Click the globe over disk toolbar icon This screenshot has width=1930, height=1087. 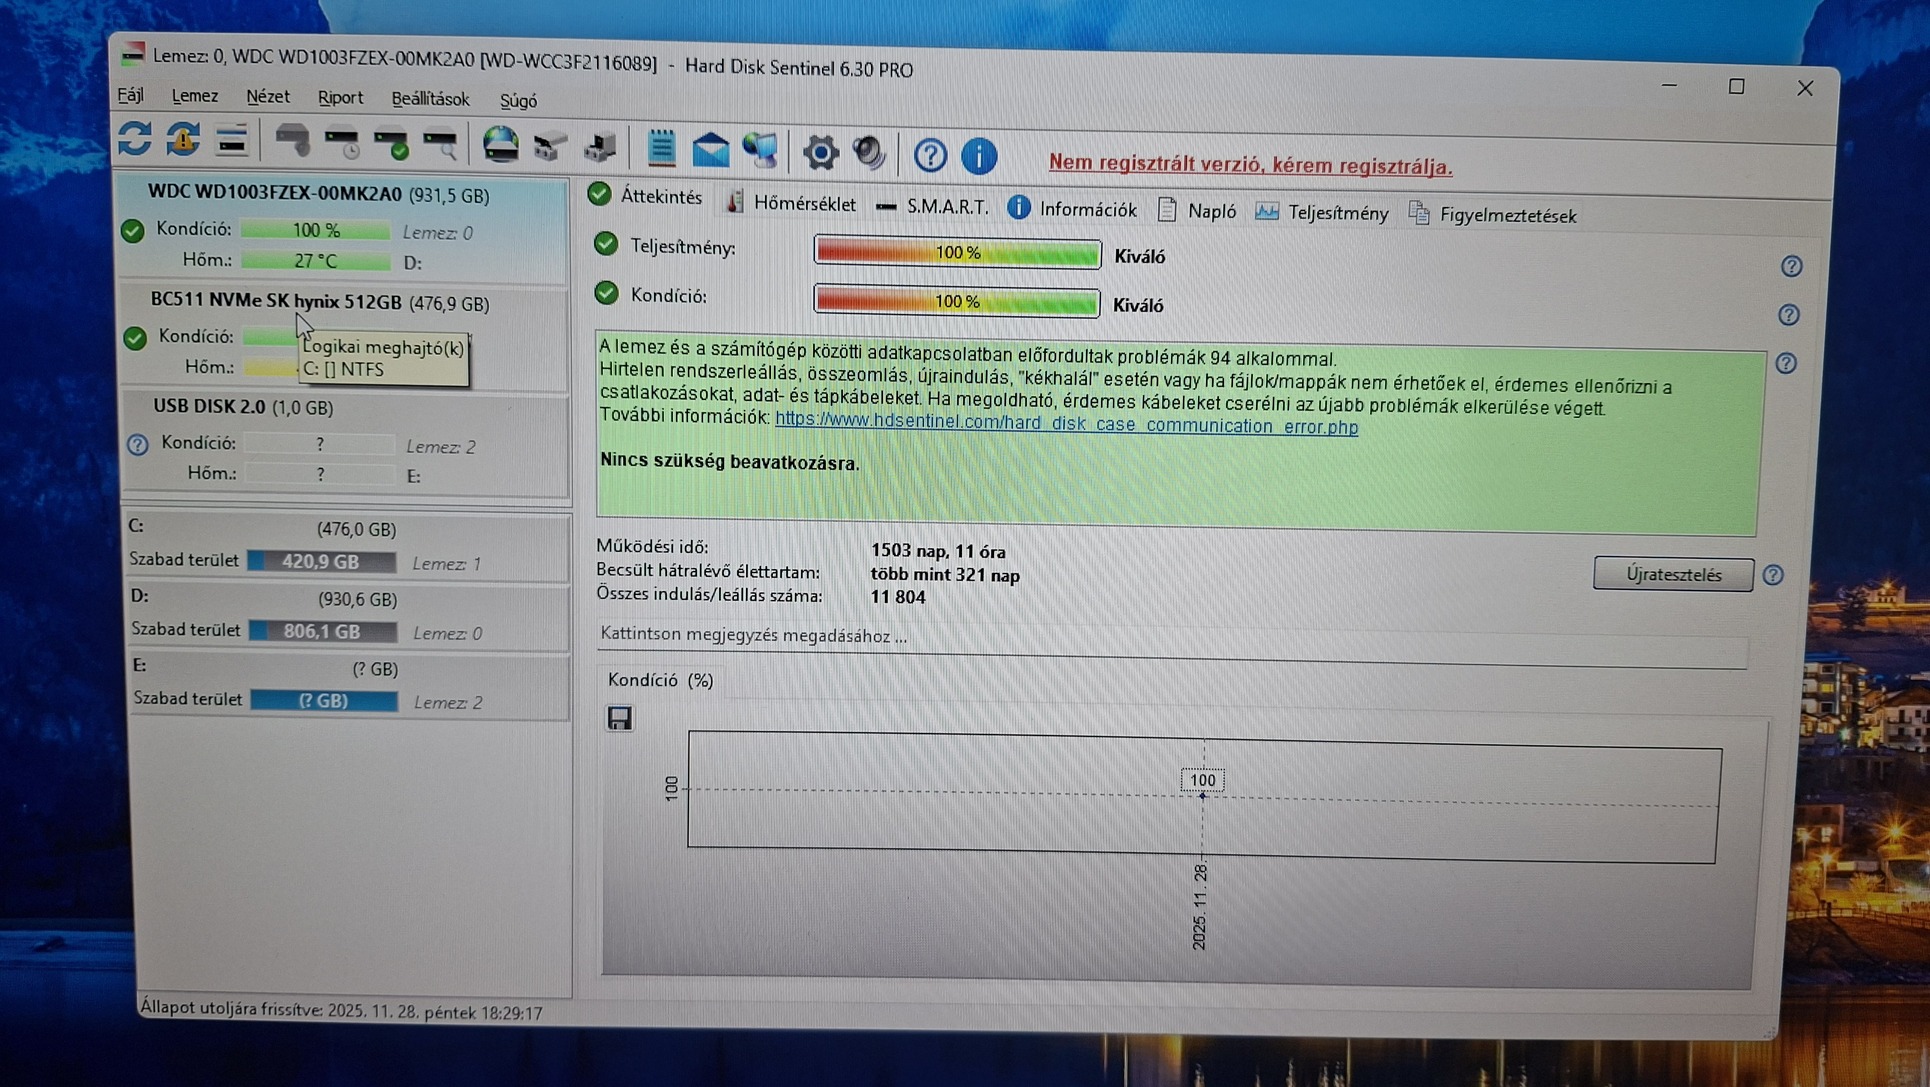click(500, 146)
